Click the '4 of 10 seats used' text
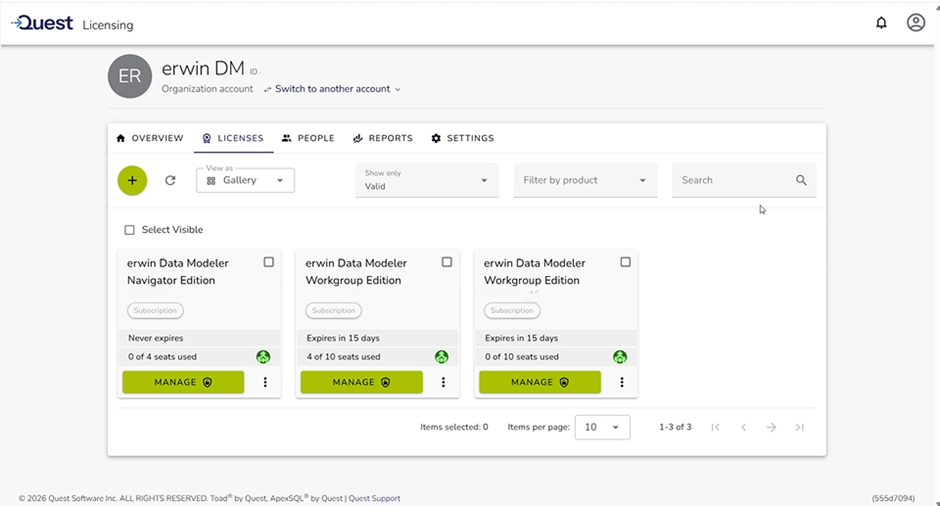 point(344,357)
